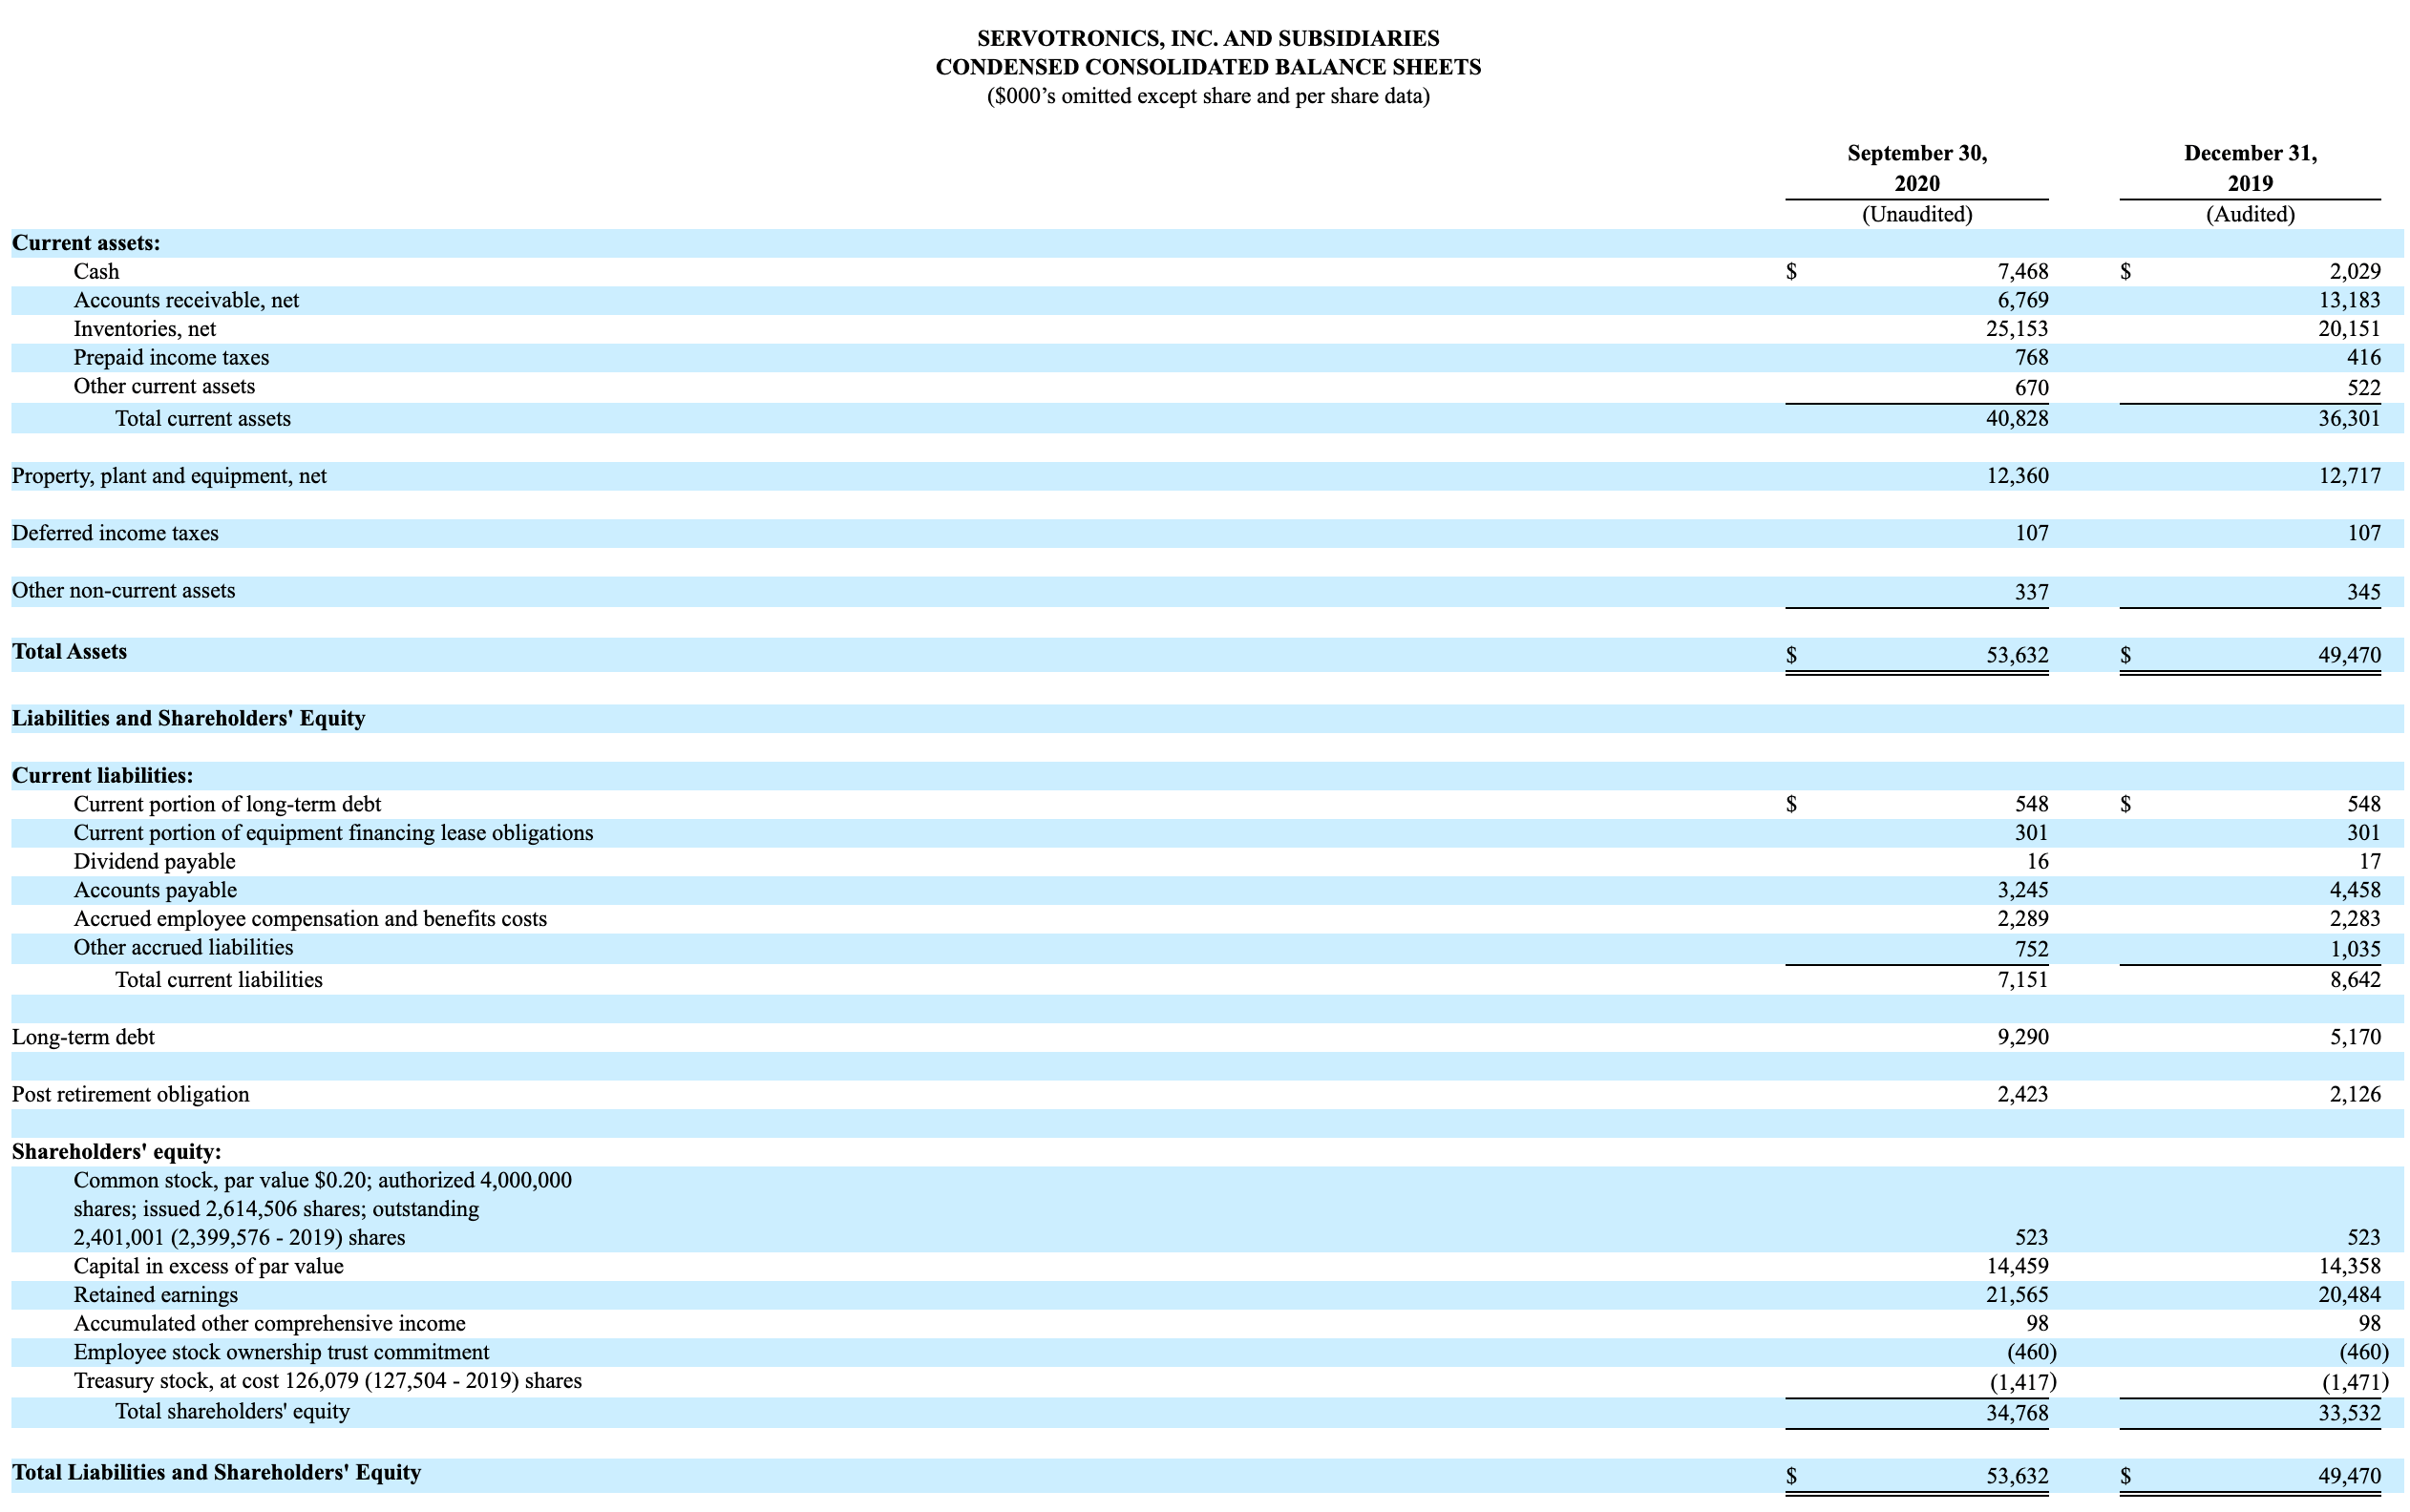Select long-term debt value 5,170
The width and height of the screenshot is (2410, 1512).
tap(2355, 1038)
